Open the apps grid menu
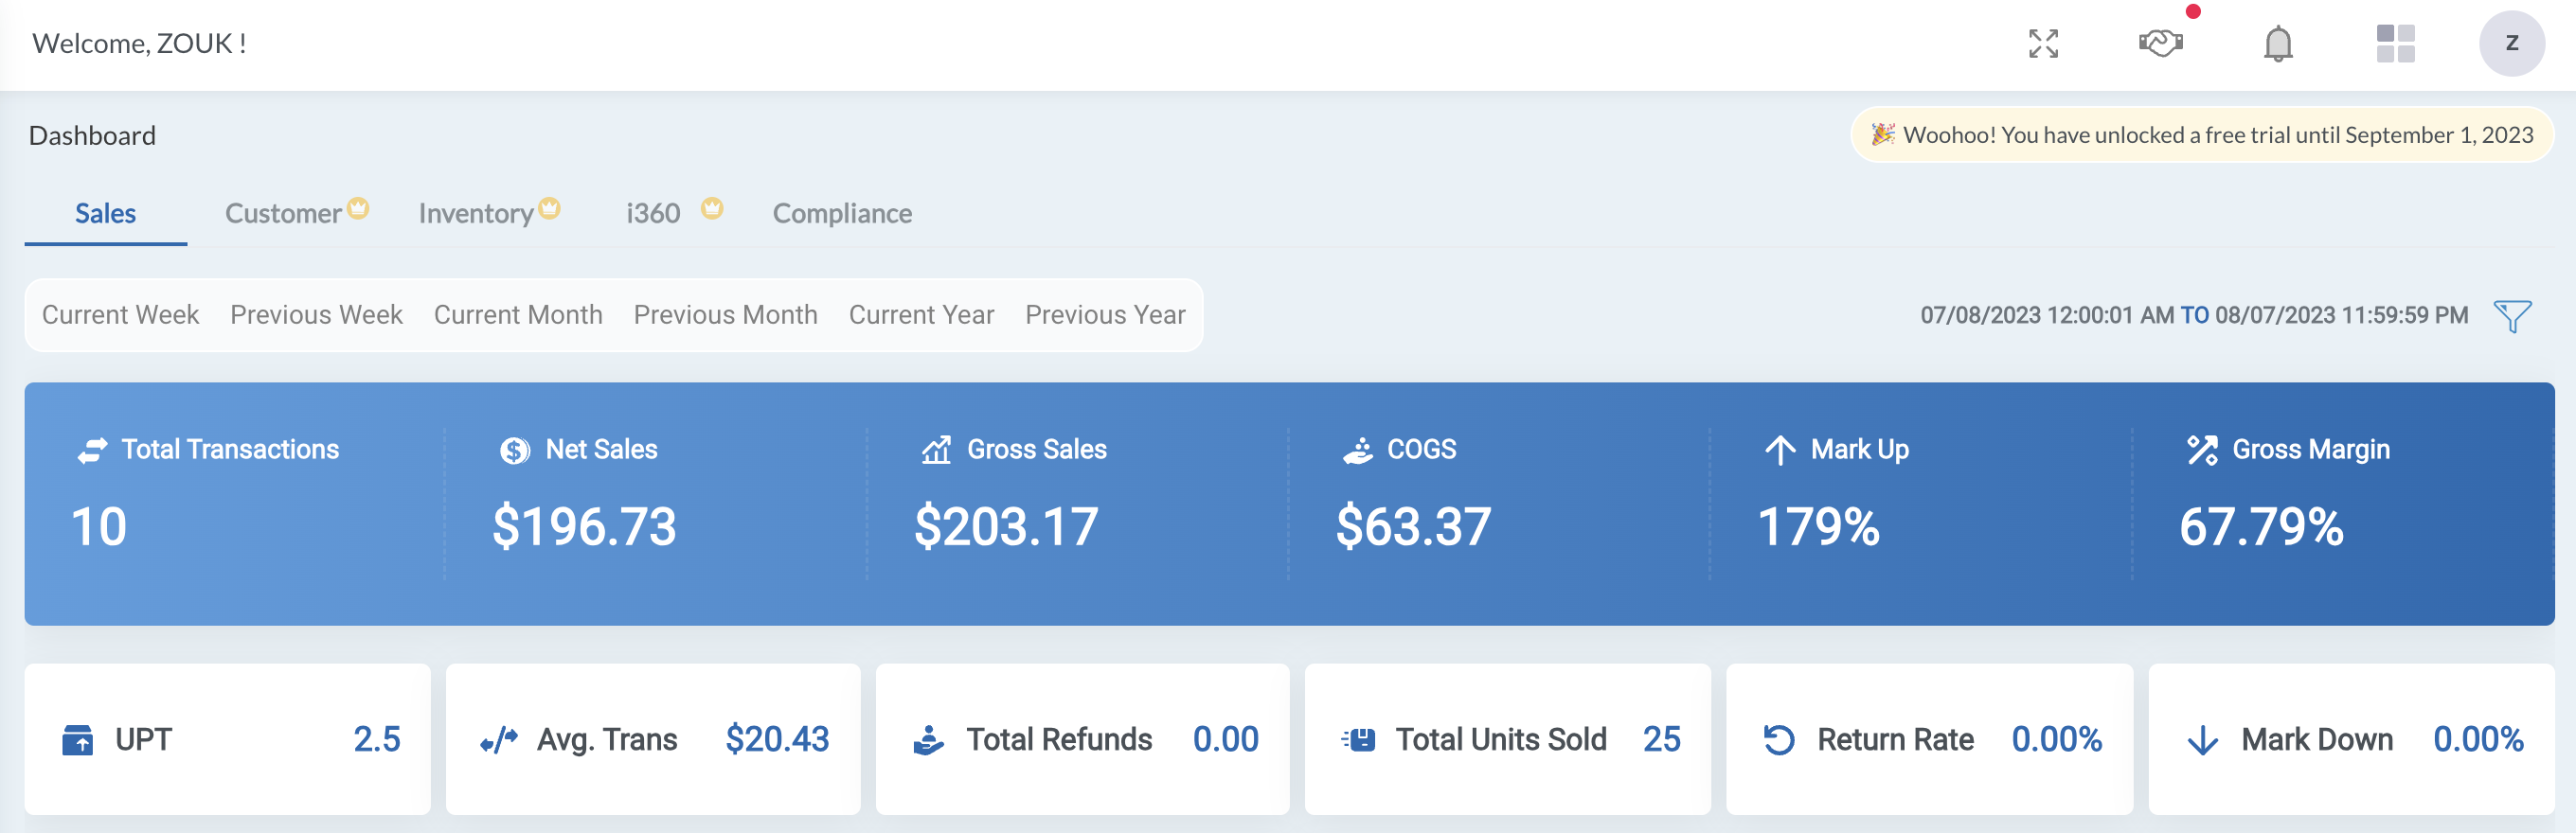 point(2395,44)
